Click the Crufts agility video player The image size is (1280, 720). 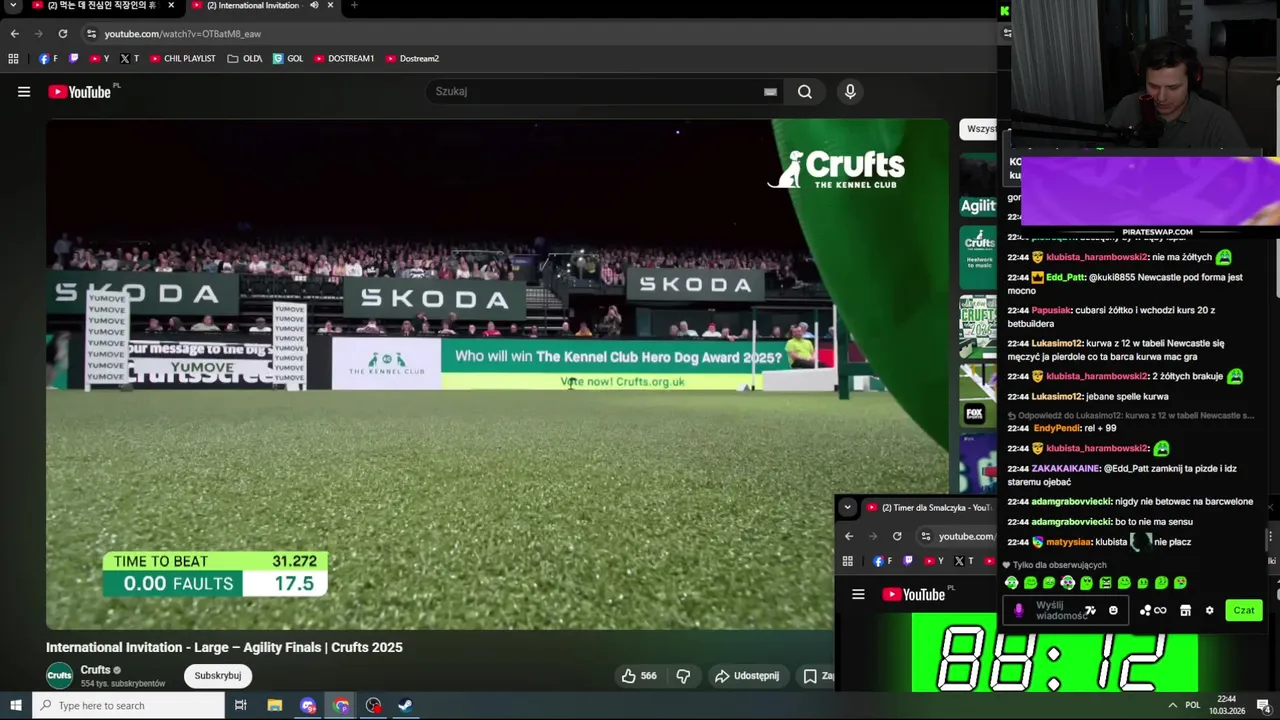click(x=497, y=374)
